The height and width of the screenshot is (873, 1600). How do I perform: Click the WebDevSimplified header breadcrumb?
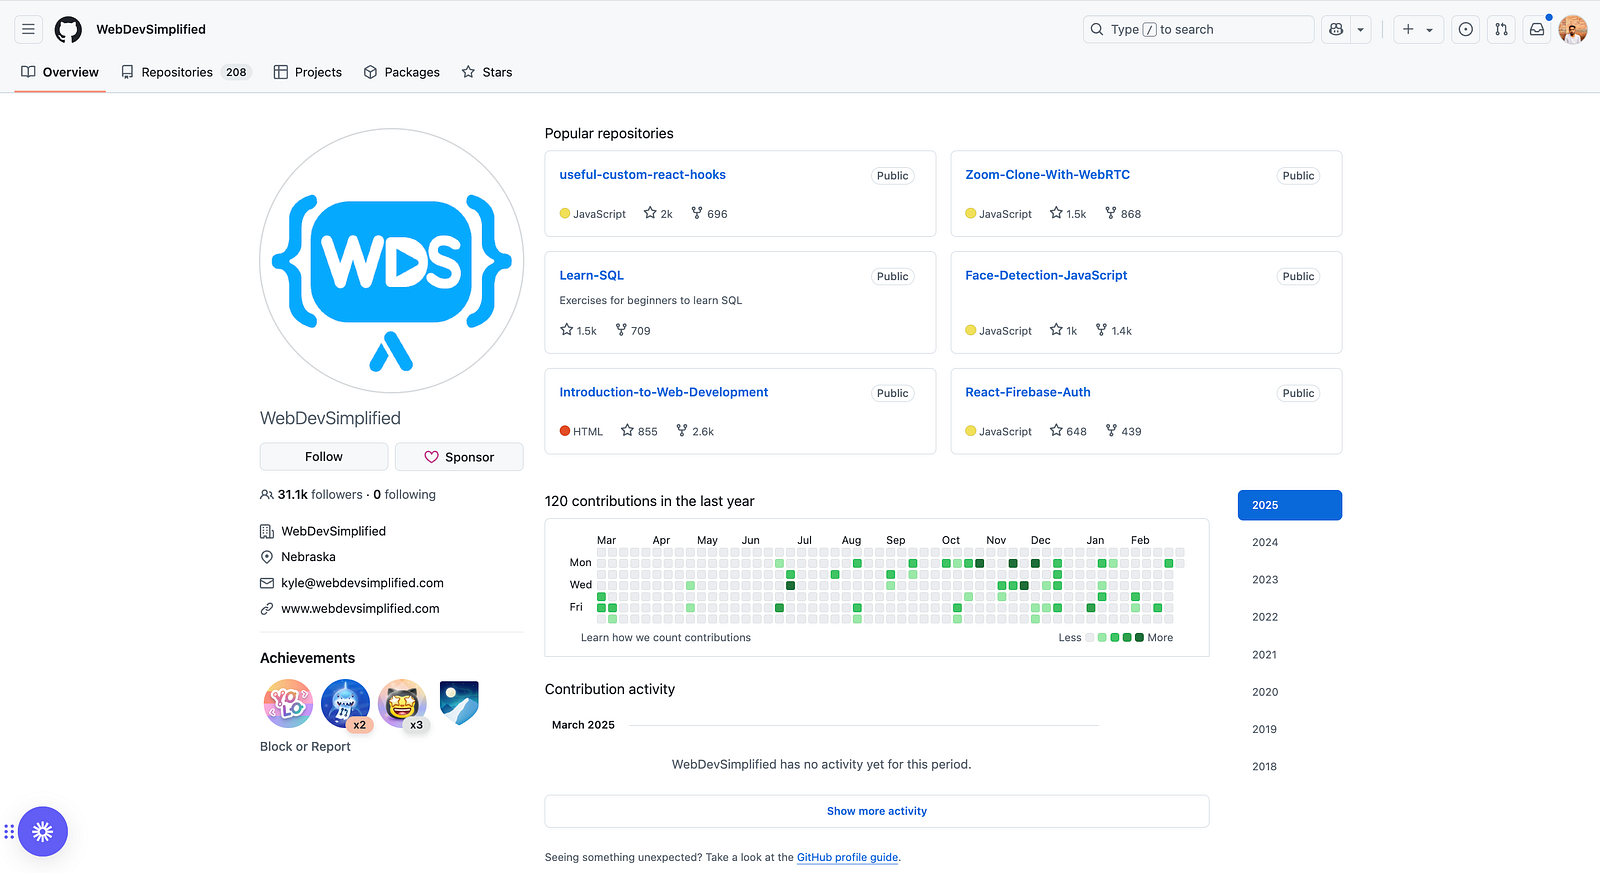click(151, 30)
